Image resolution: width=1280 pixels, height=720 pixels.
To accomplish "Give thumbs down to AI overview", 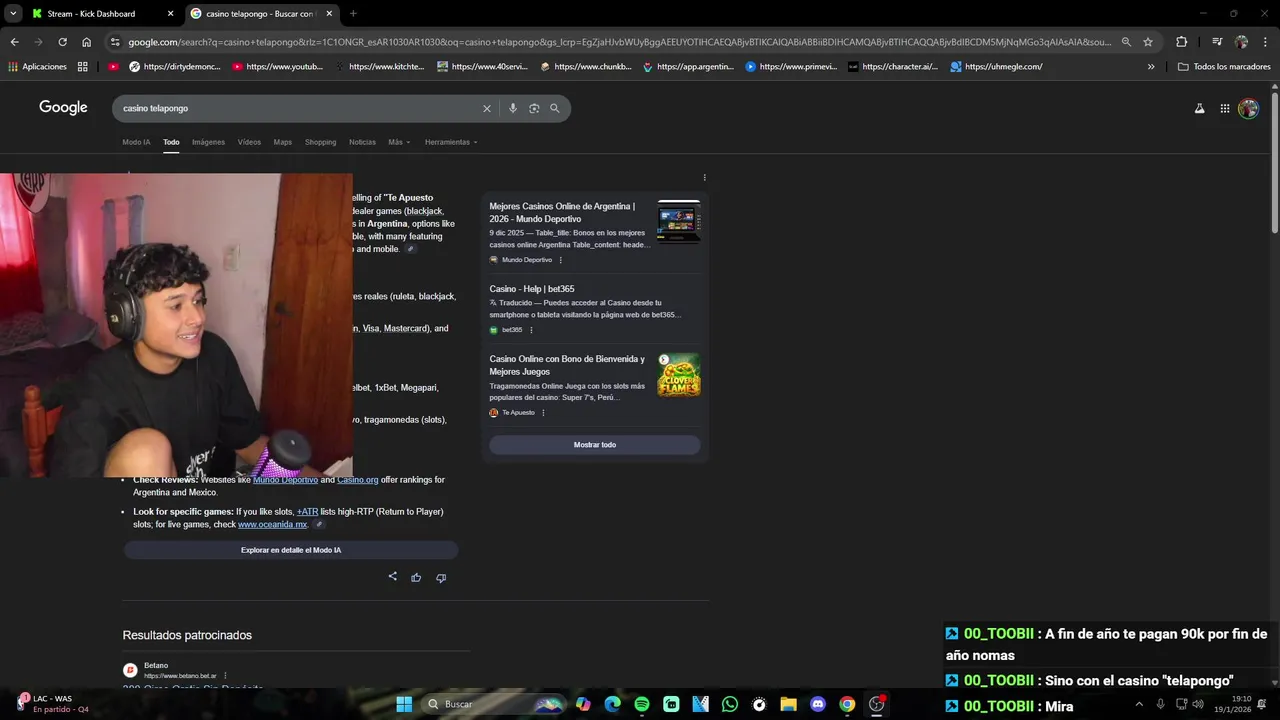I will [x=441, y=577].
